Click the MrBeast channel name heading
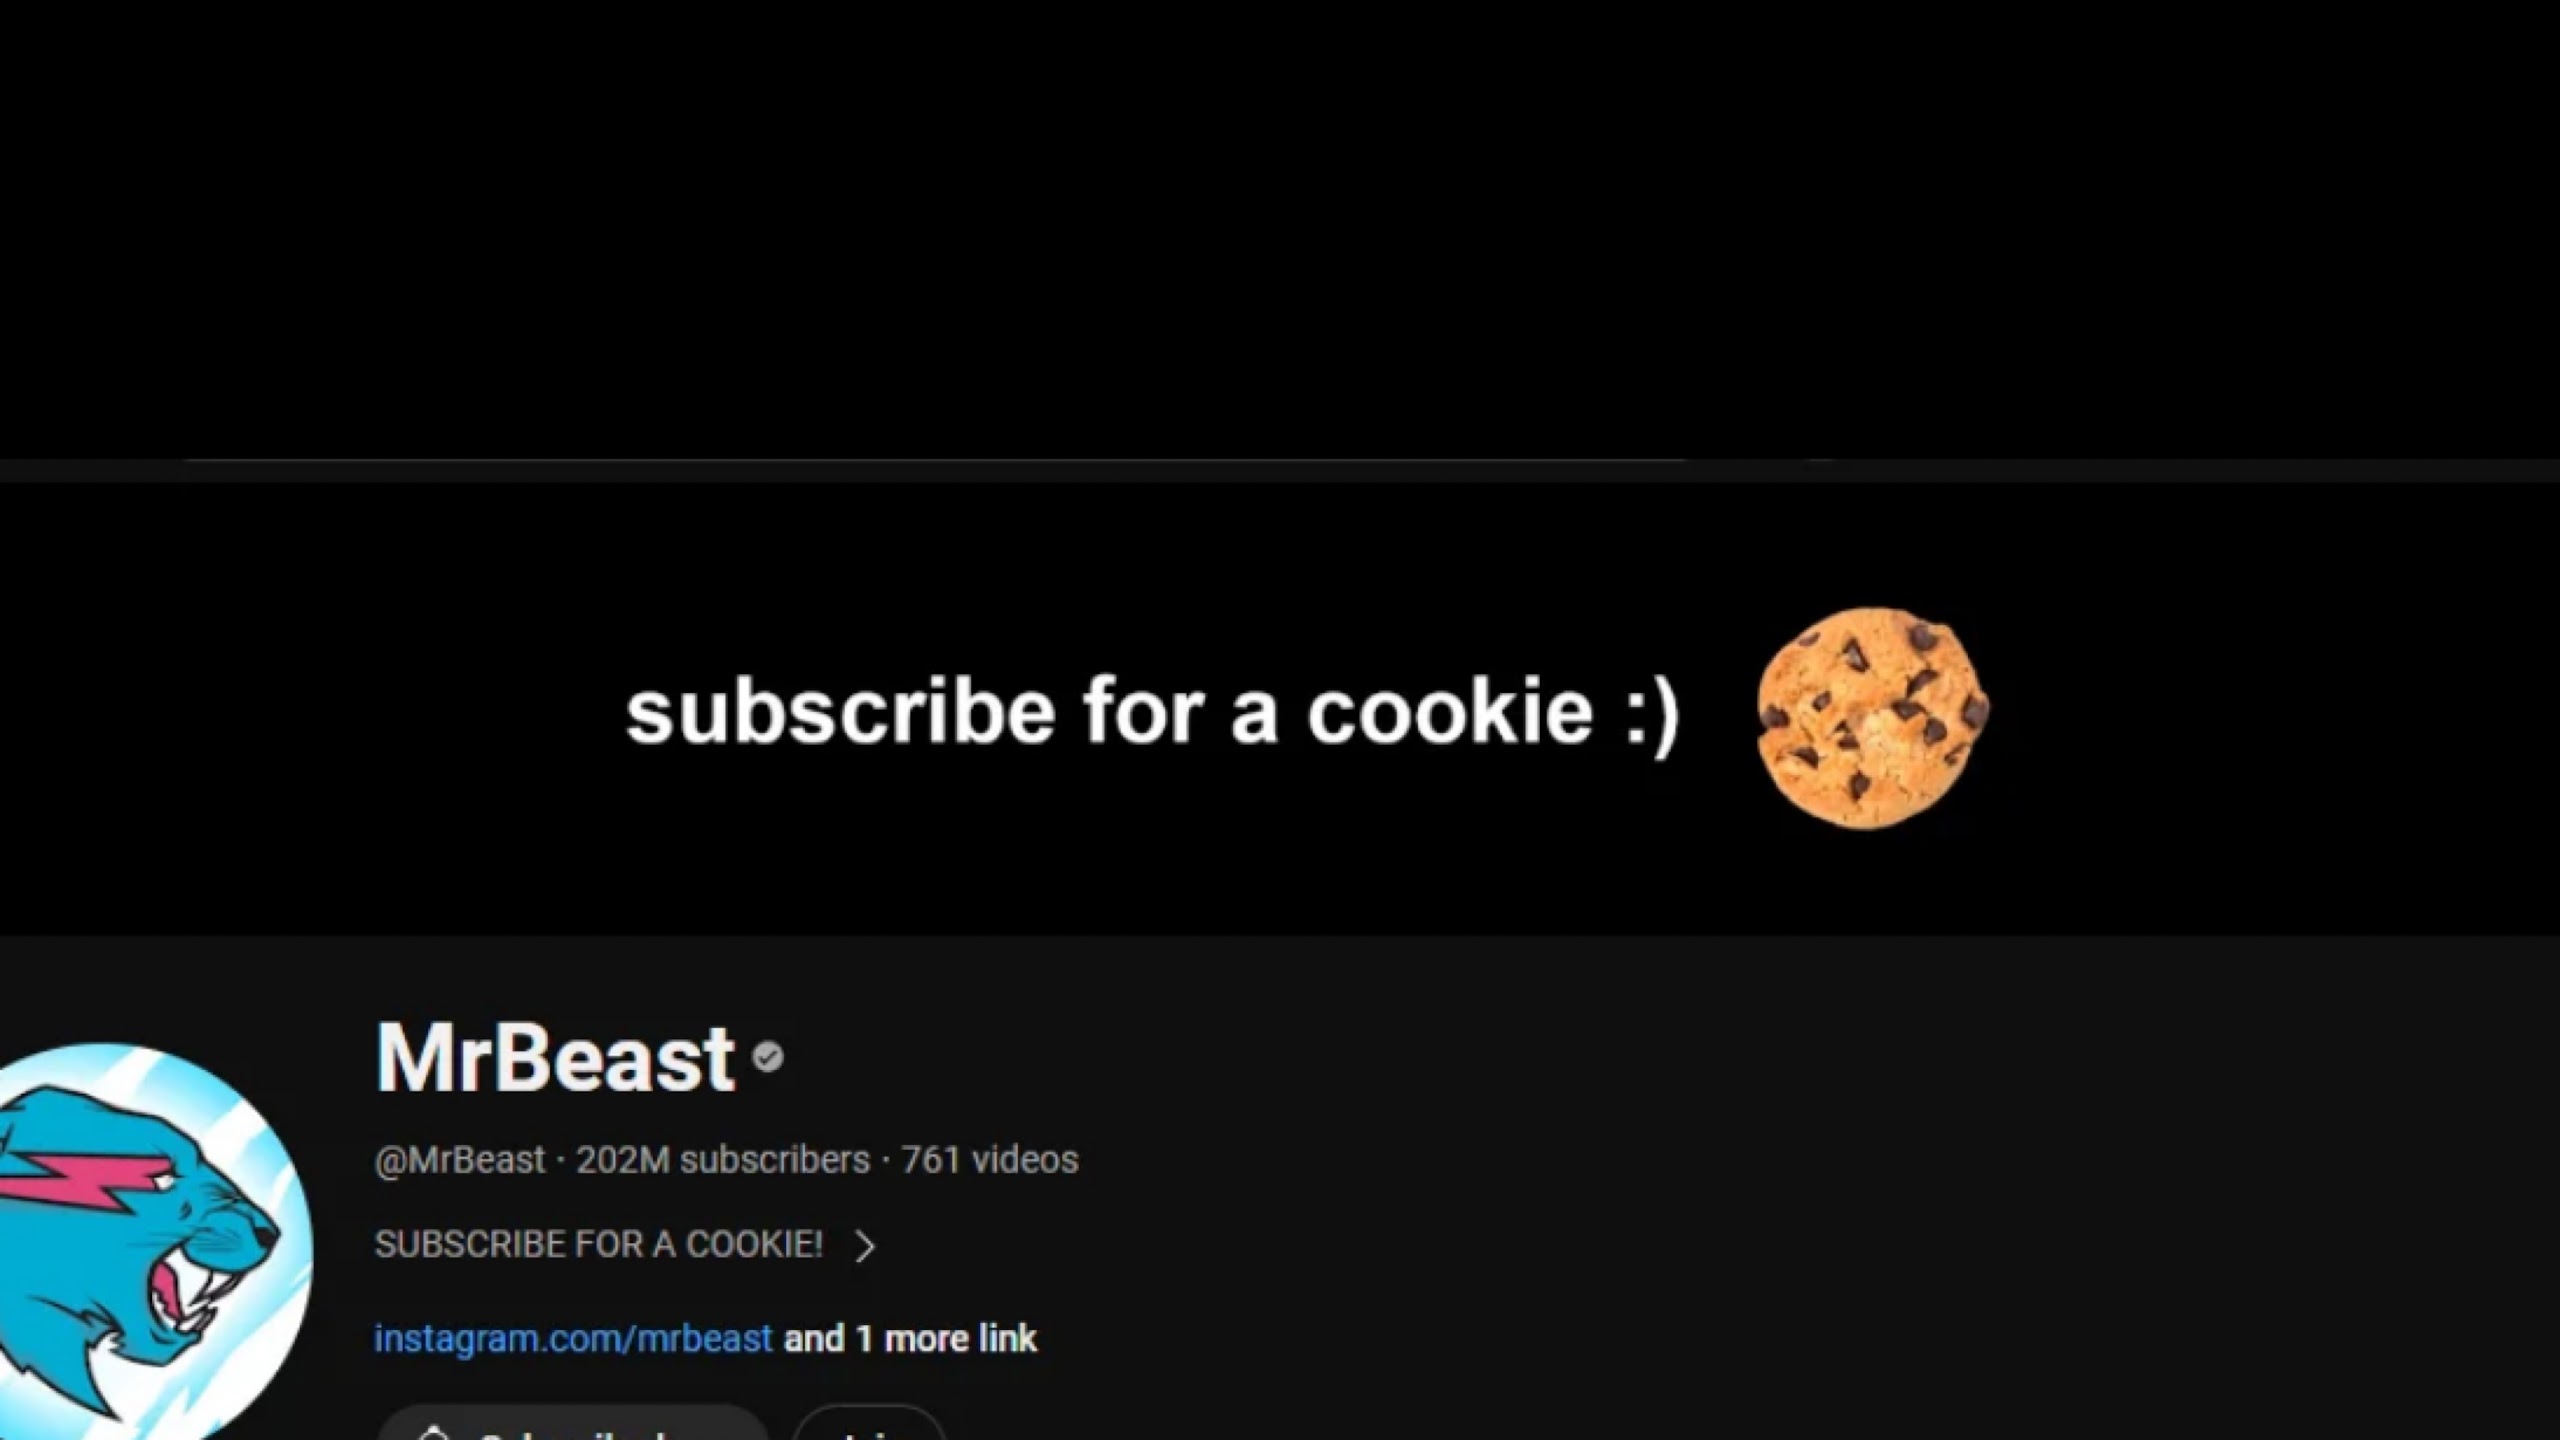Image resolution: width=2560 pixels, height=1440 pixels. [555, 1057]
